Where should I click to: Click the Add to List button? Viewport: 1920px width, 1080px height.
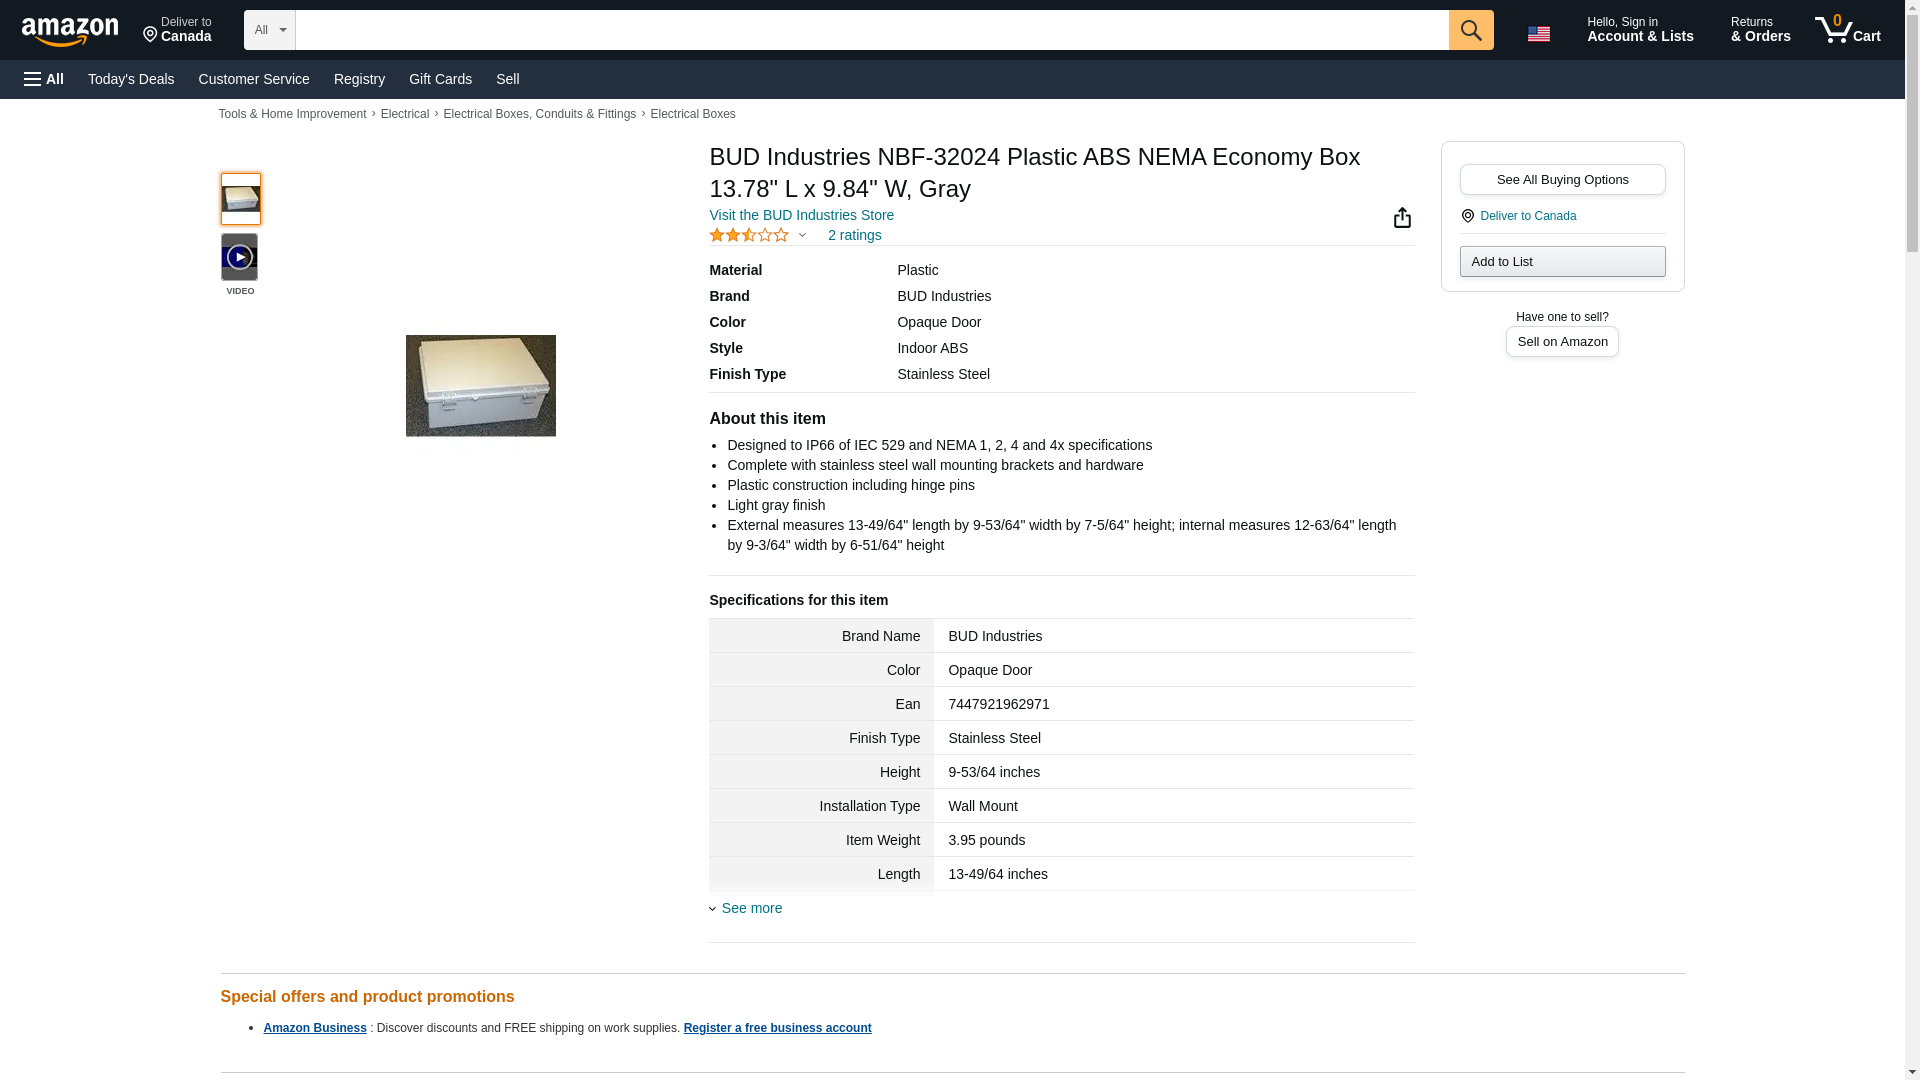tap(1562, 262)
